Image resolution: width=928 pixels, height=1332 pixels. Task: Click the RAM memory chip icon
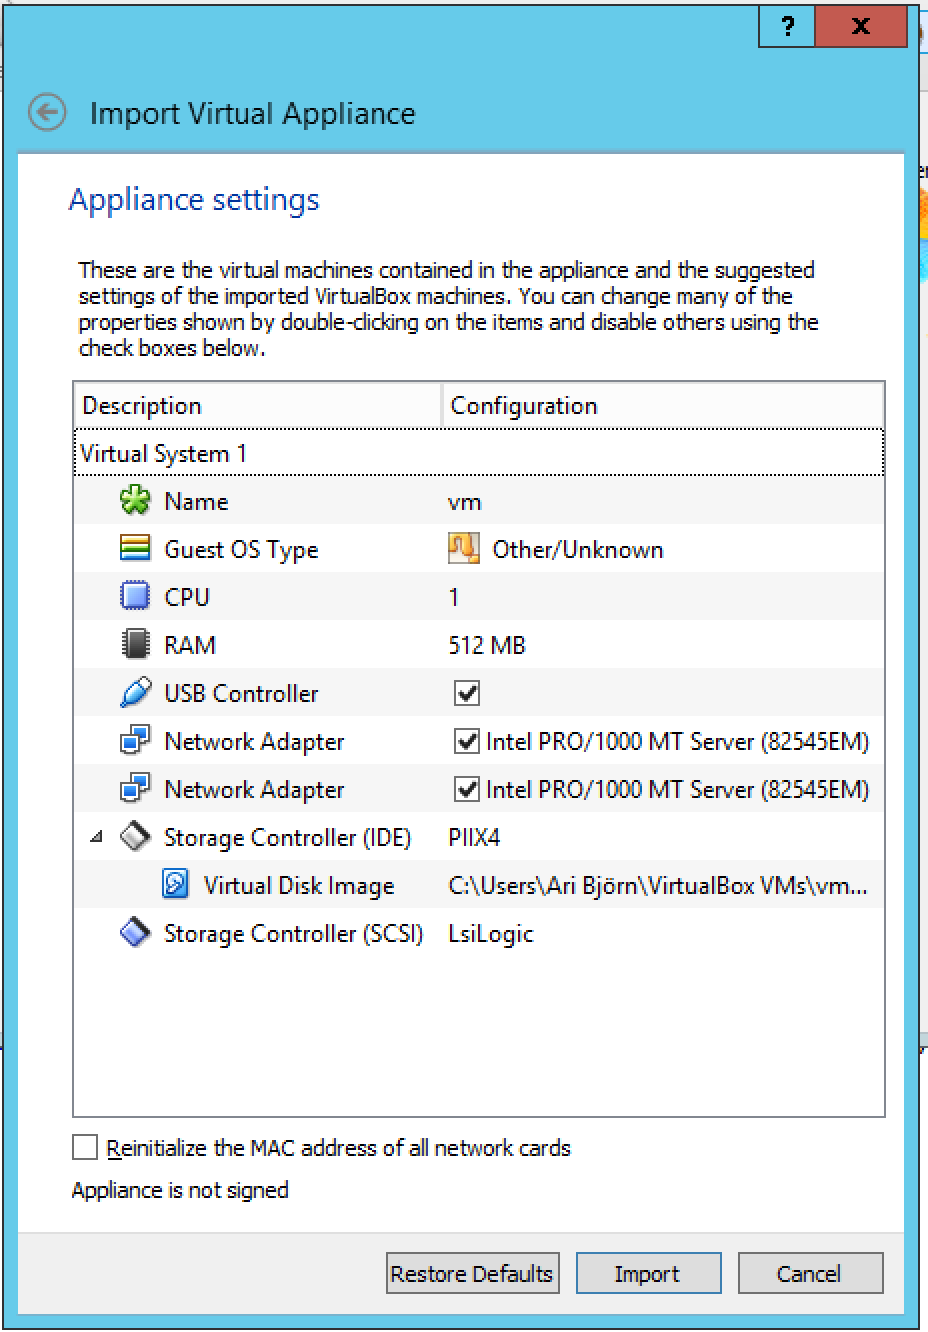[134, 645]
